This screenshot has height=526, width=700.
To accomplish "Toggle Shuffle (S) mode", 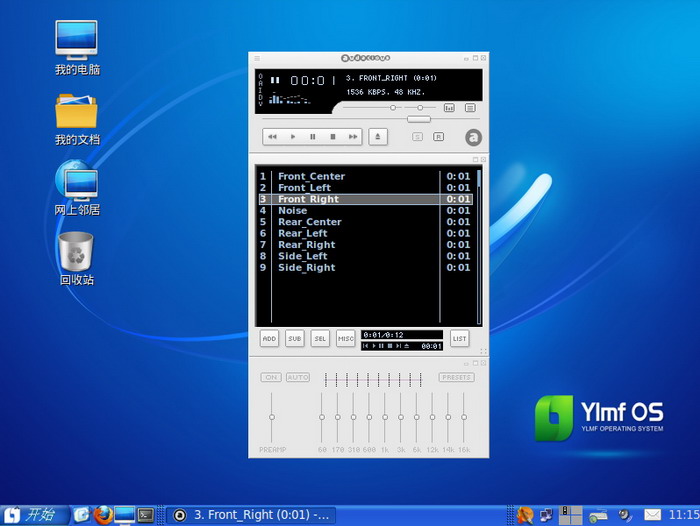I will tap(417, 137).
